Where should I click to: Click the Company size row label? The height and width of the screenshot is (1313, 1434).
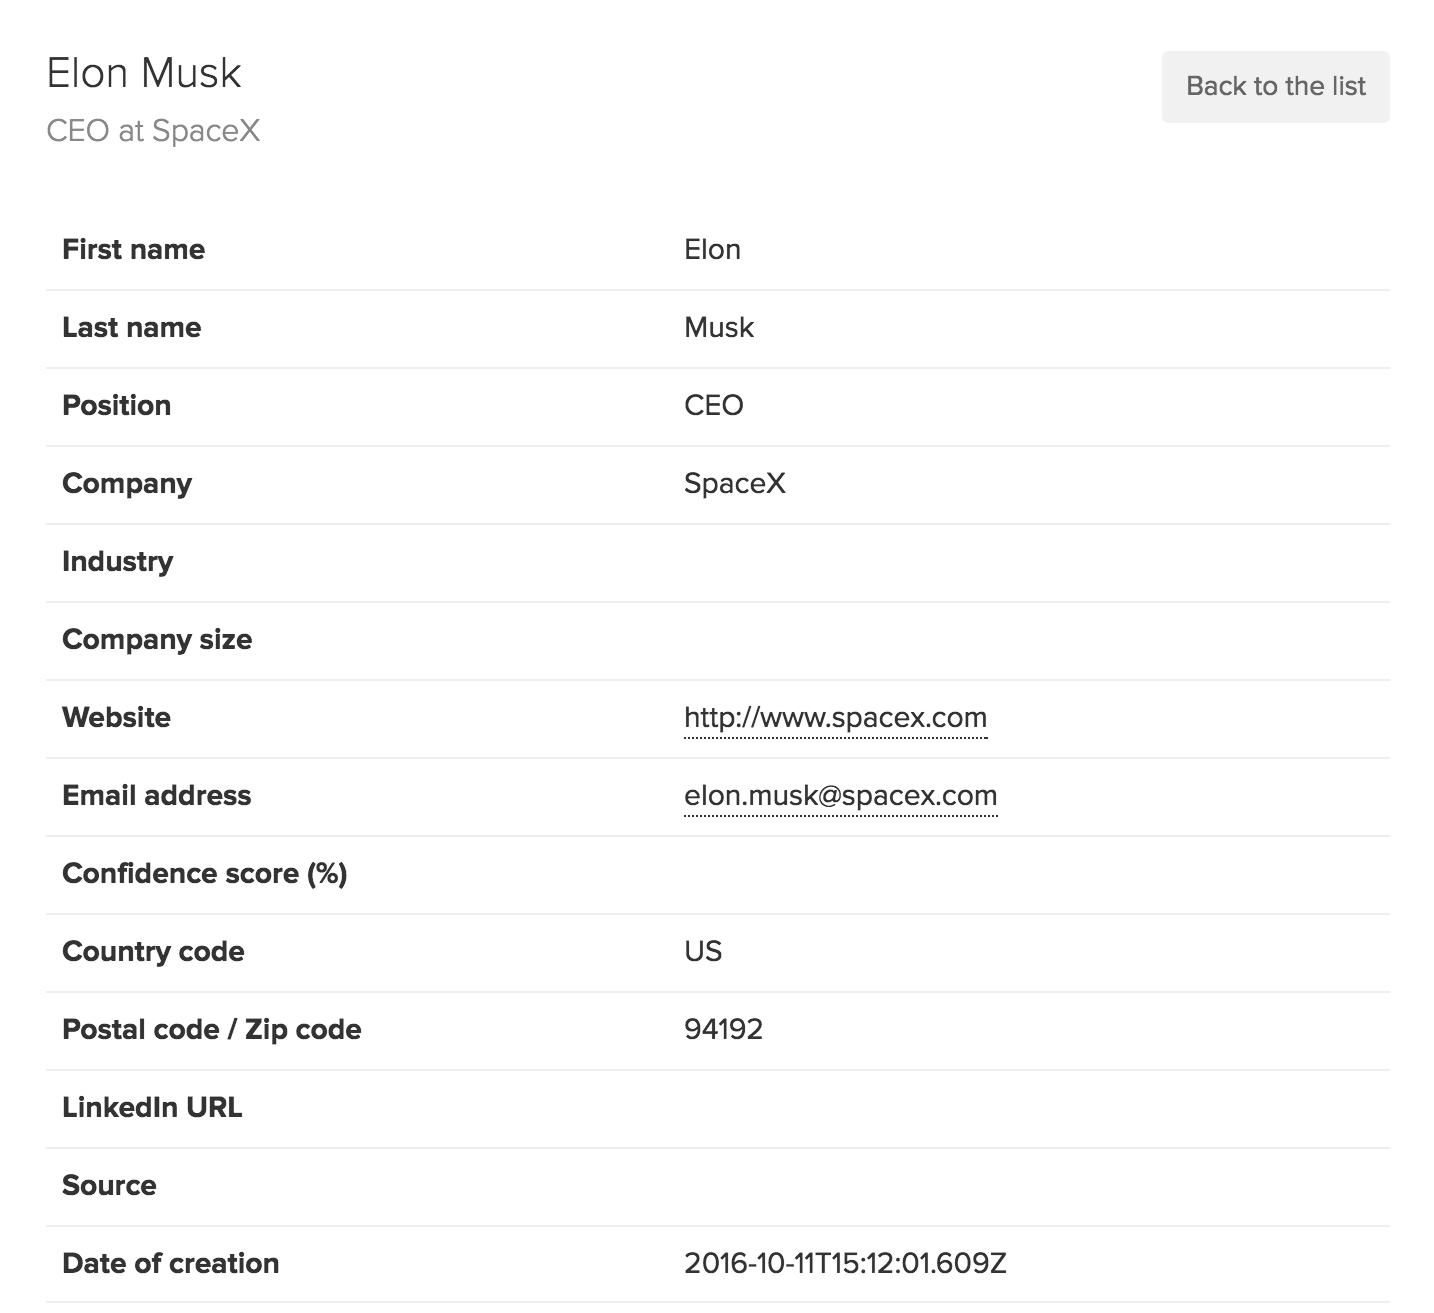(157, 640)
